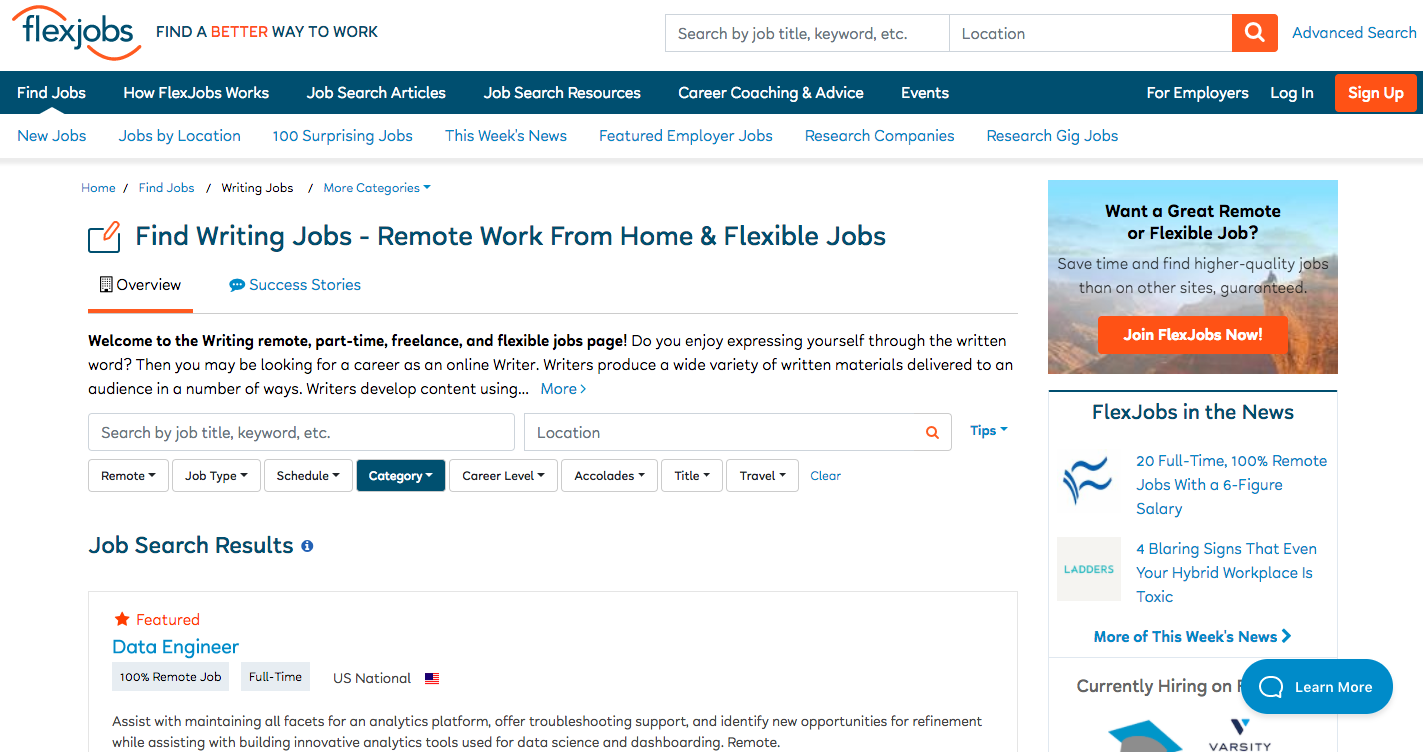Open the Career Level filter dropdown
The height and width of the screenshot is (752, 1423).
pyautogui.click(x=503, y=475)
